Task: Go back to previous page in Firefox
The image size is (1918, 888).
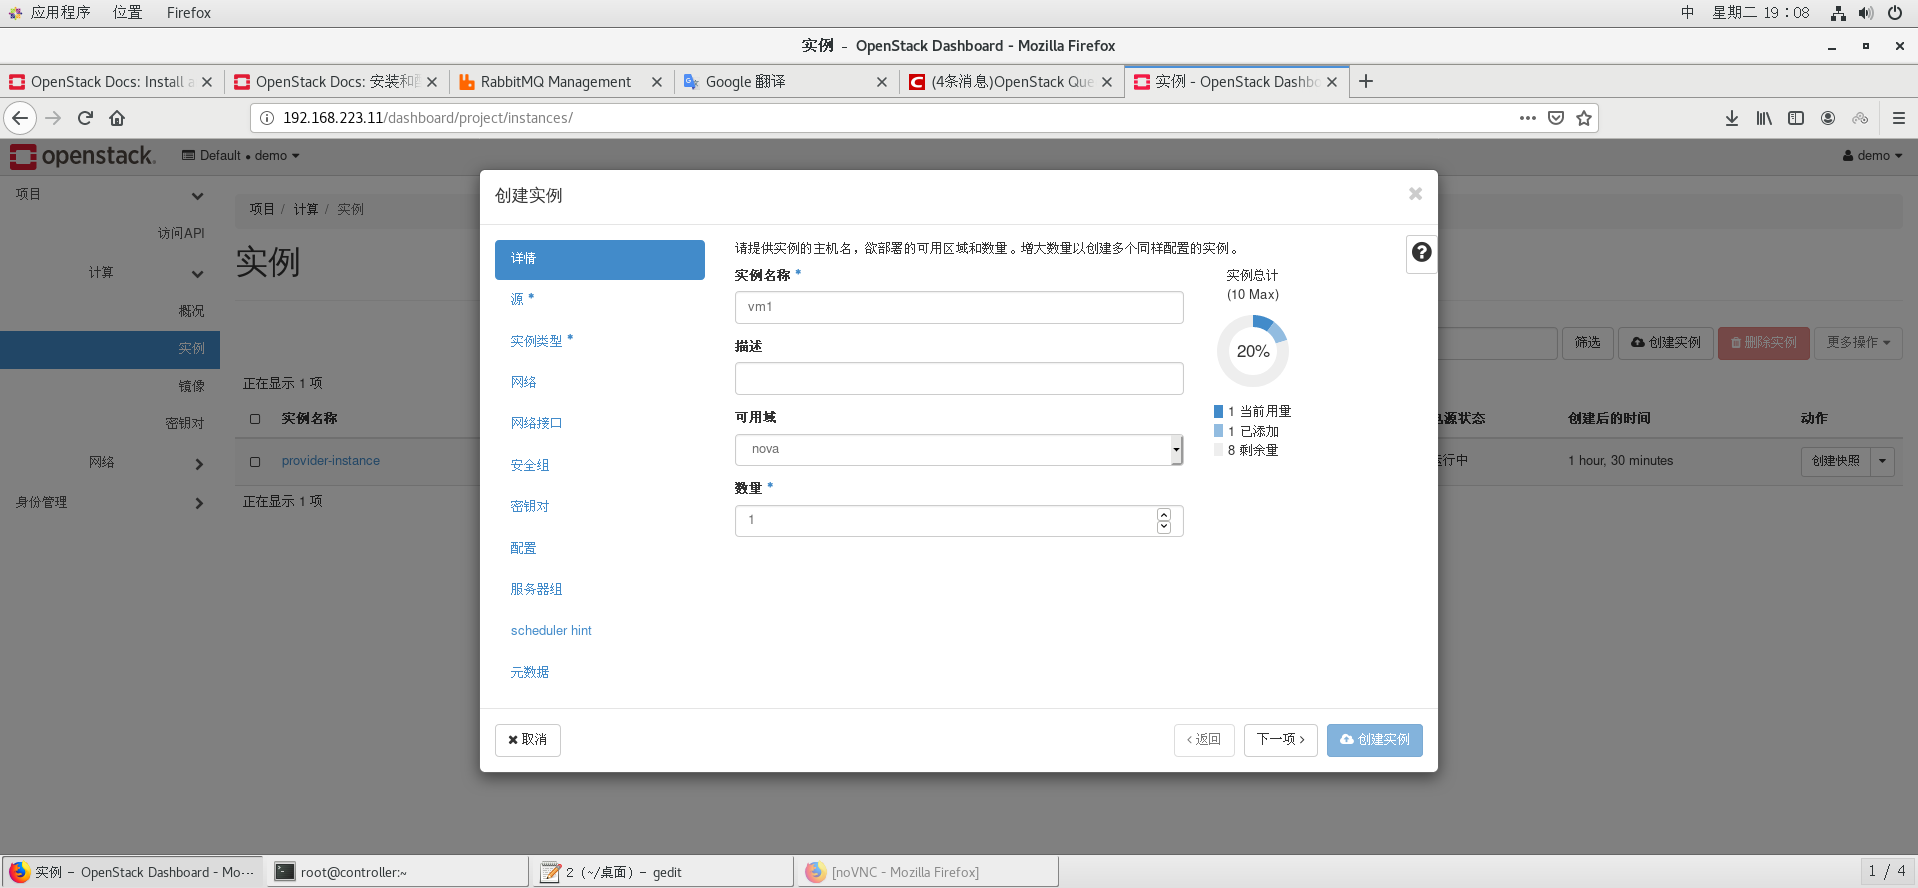Action: coord(20,118)
